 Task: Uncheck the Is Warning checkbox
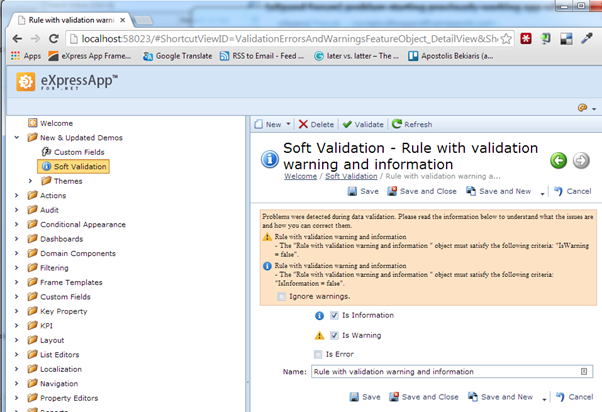coord(334,335)
